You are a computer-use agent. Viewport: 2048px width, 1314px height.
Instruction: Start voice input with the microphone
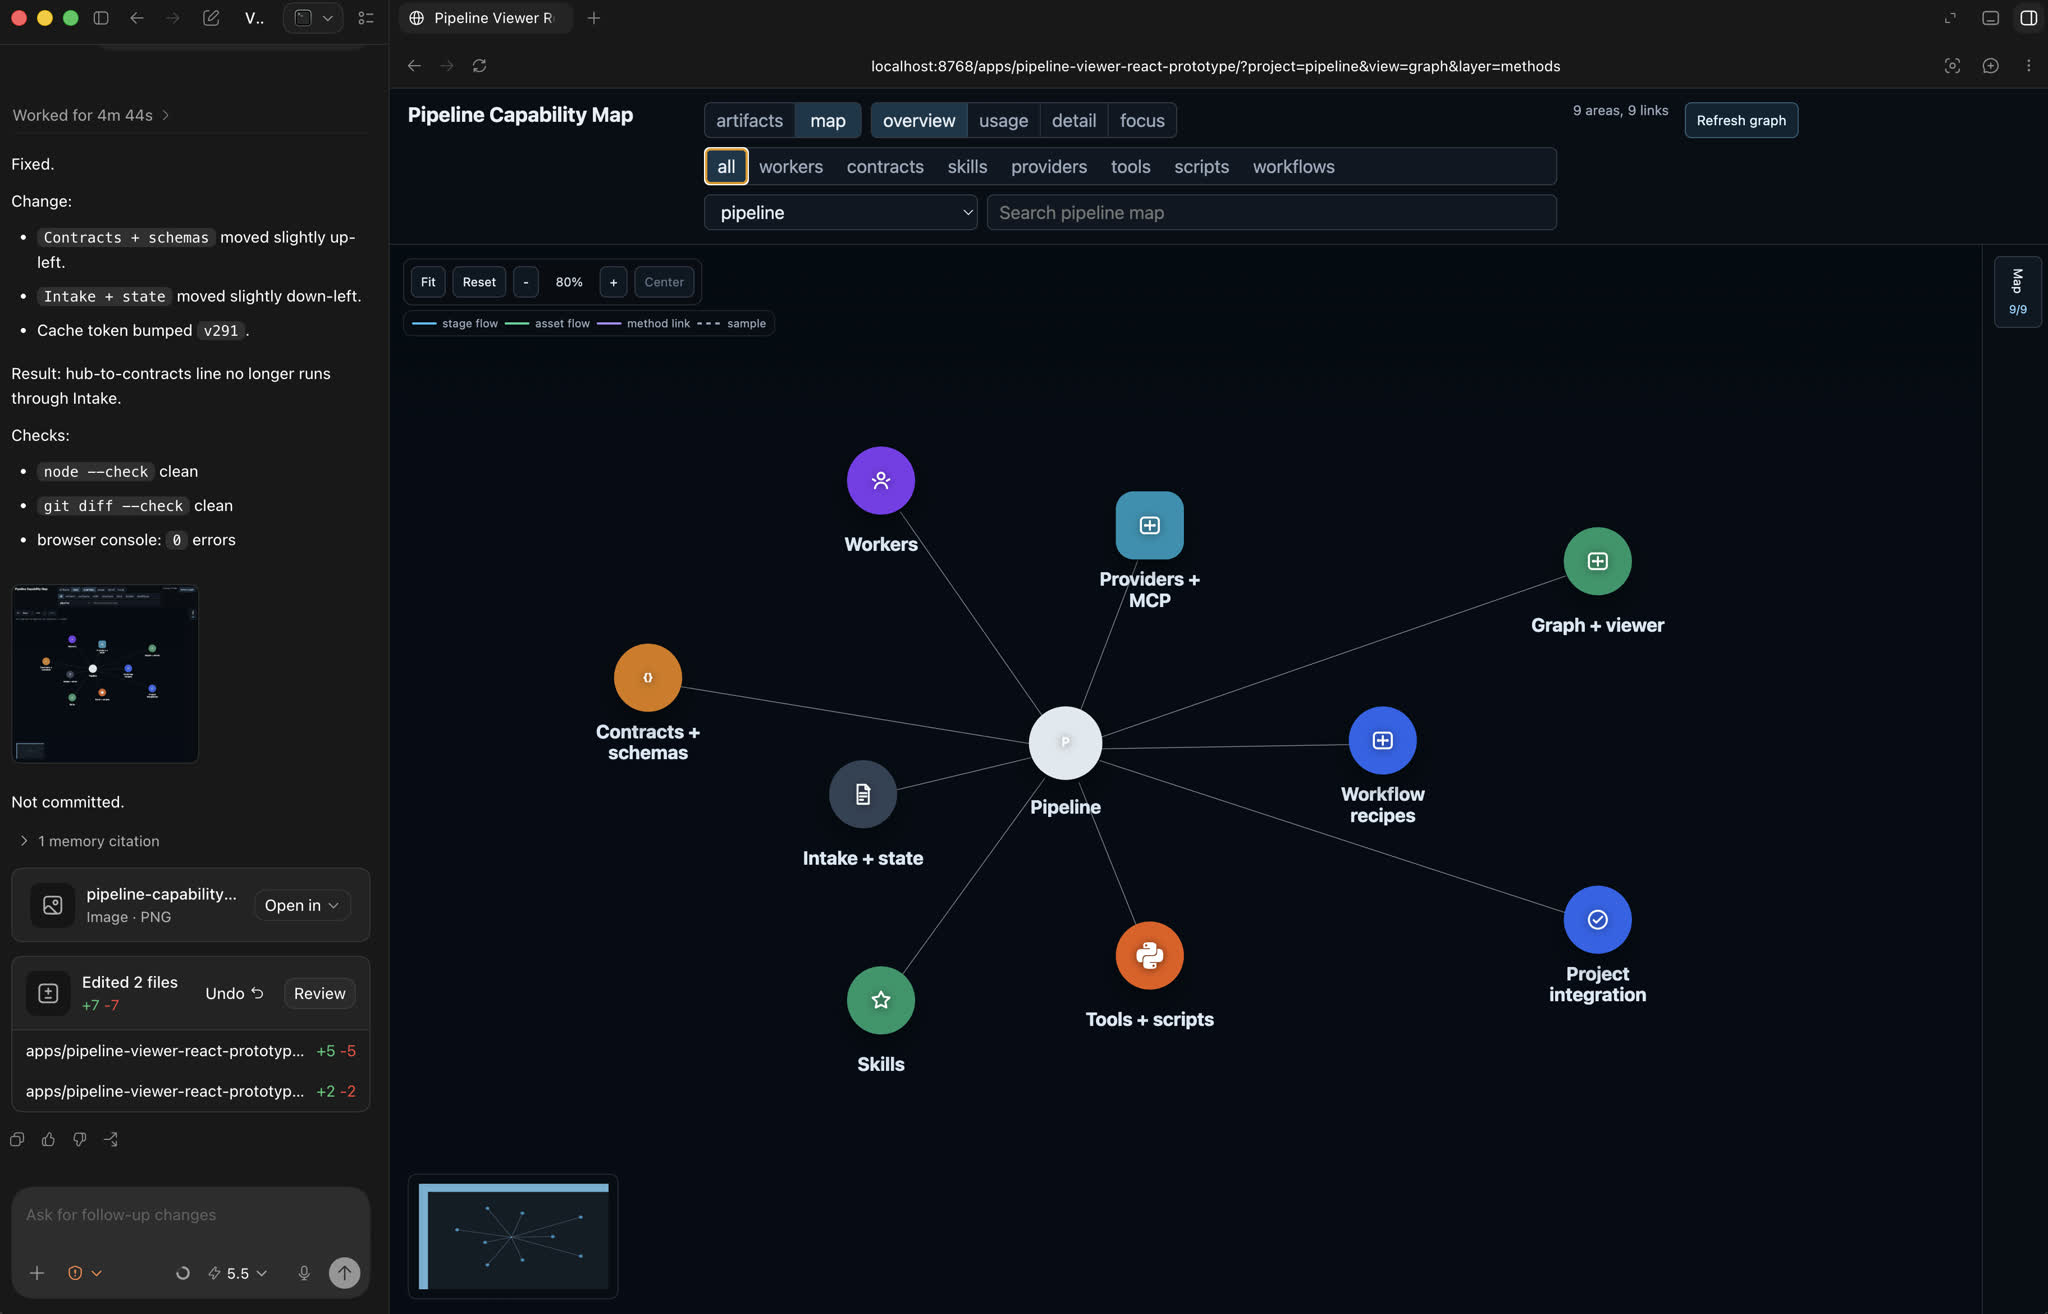point(304,1273)
